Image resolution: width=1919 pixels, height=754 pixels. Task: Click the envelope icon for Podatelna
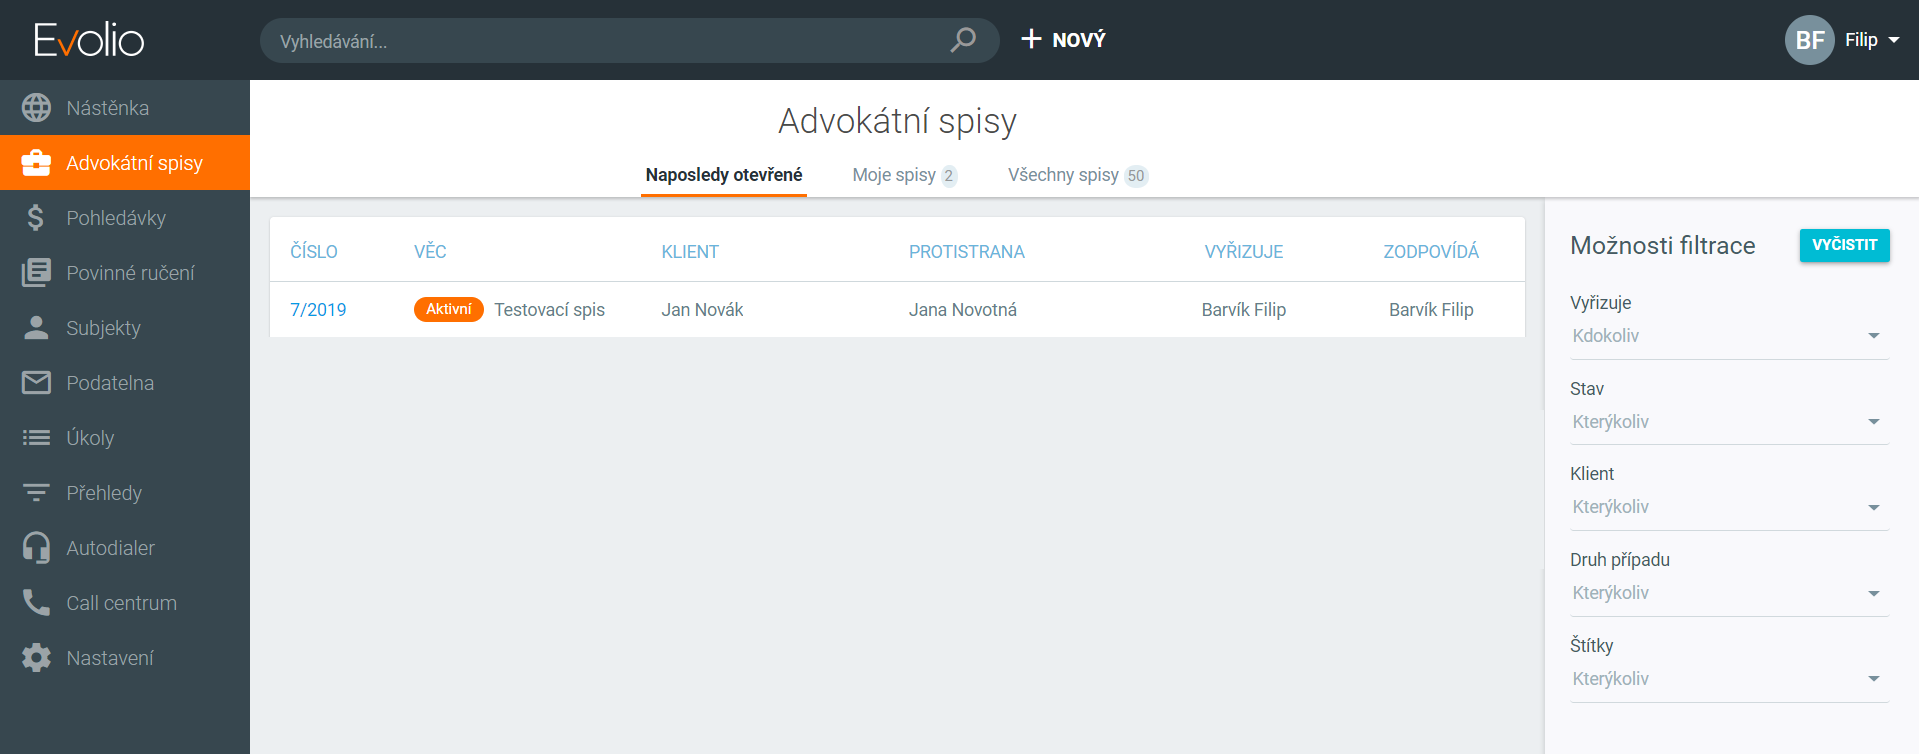36,383
